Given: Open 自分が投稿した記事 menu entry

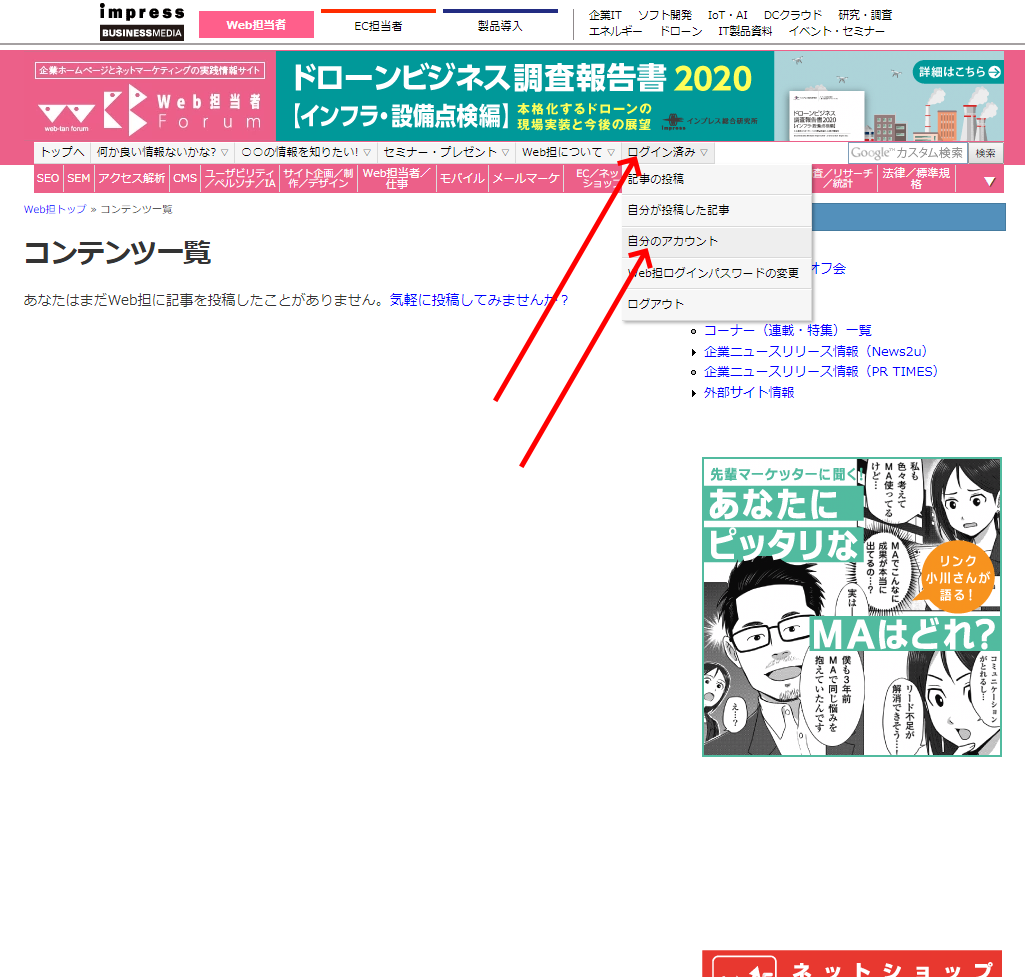Looking at the screenshot, I should coord(677,210).
